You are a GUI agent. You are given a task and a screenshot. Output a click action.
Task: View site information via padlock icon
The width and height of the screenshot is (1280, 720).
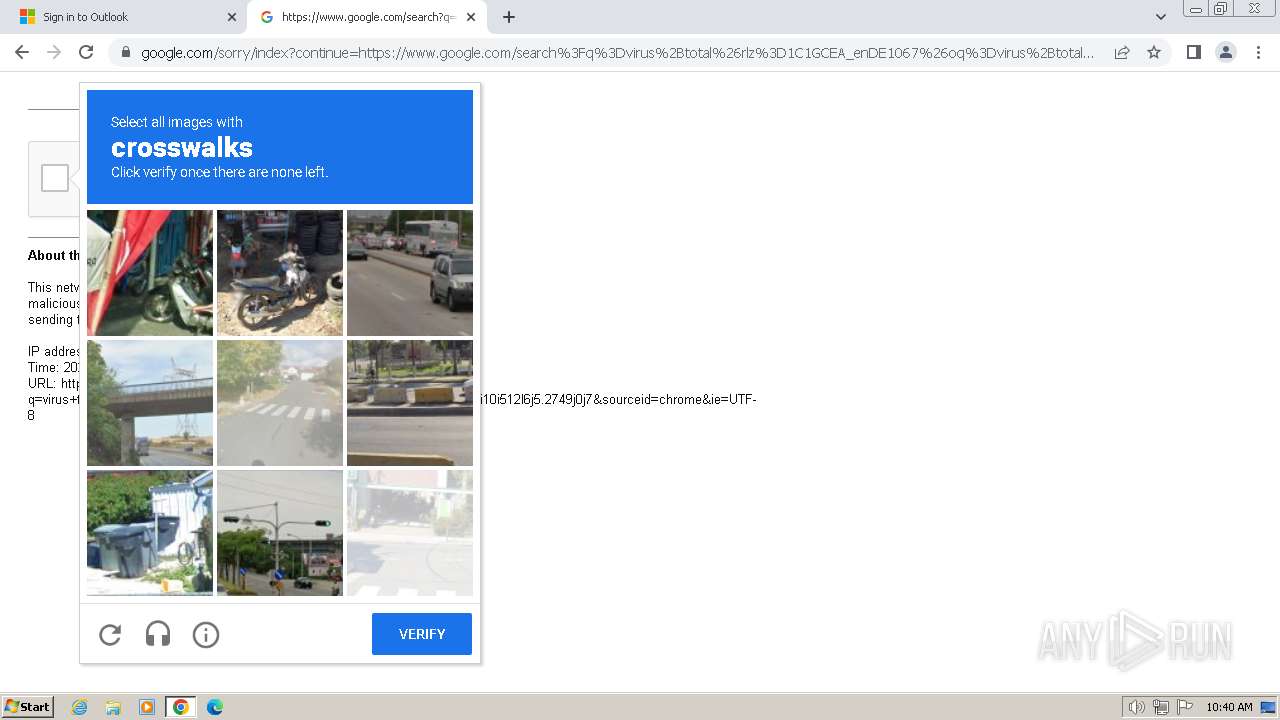pyautogui.click(x=125, y=52)
